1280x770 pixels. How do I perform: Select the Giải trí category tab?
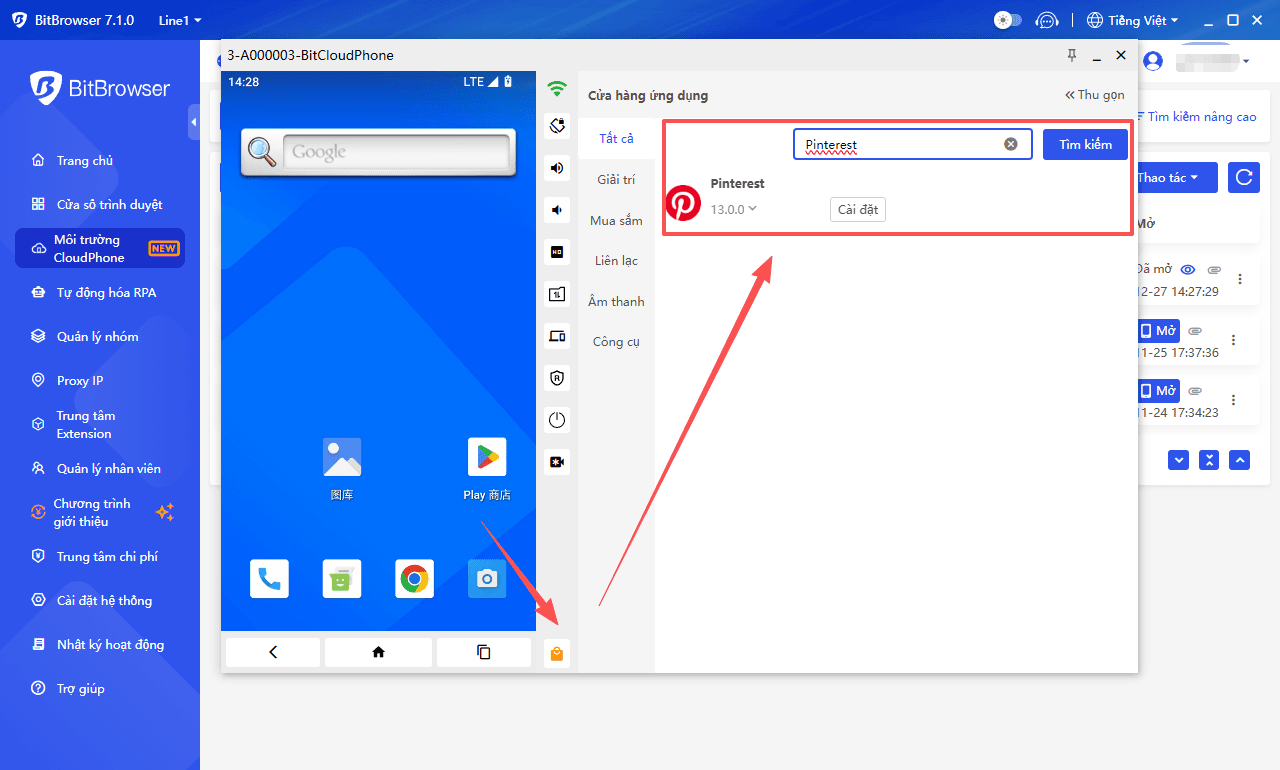click(x=616, y=180)
